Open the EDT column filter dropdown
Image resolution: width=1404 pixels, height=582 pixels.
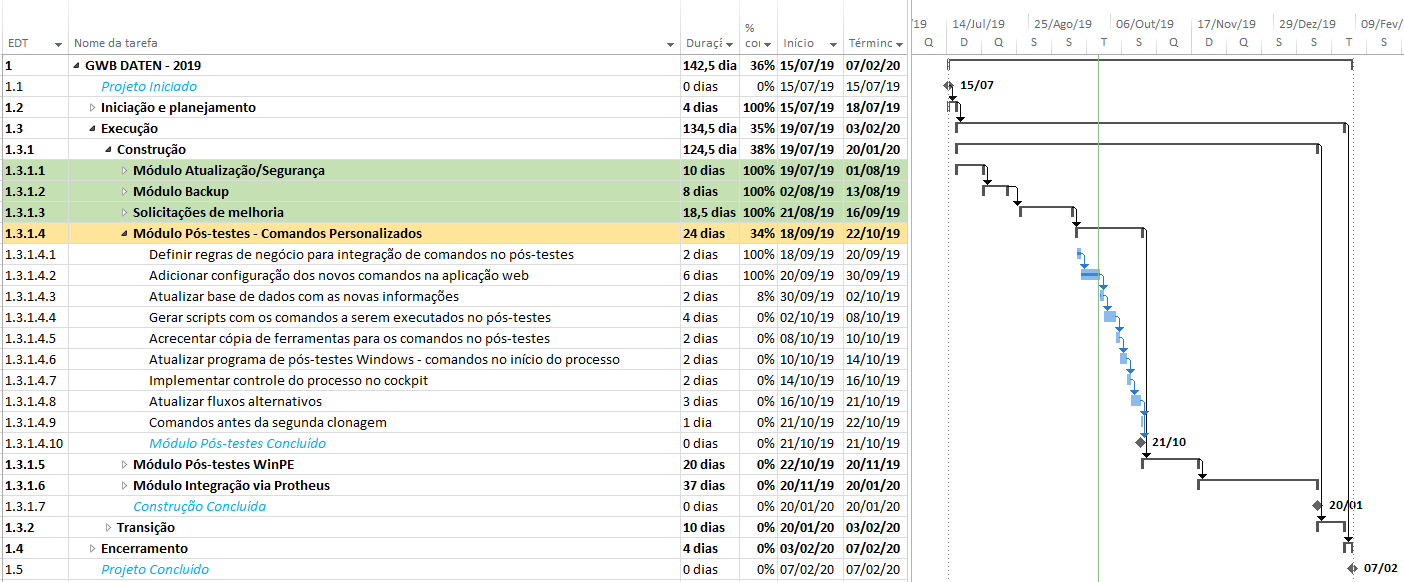(58, 45)
